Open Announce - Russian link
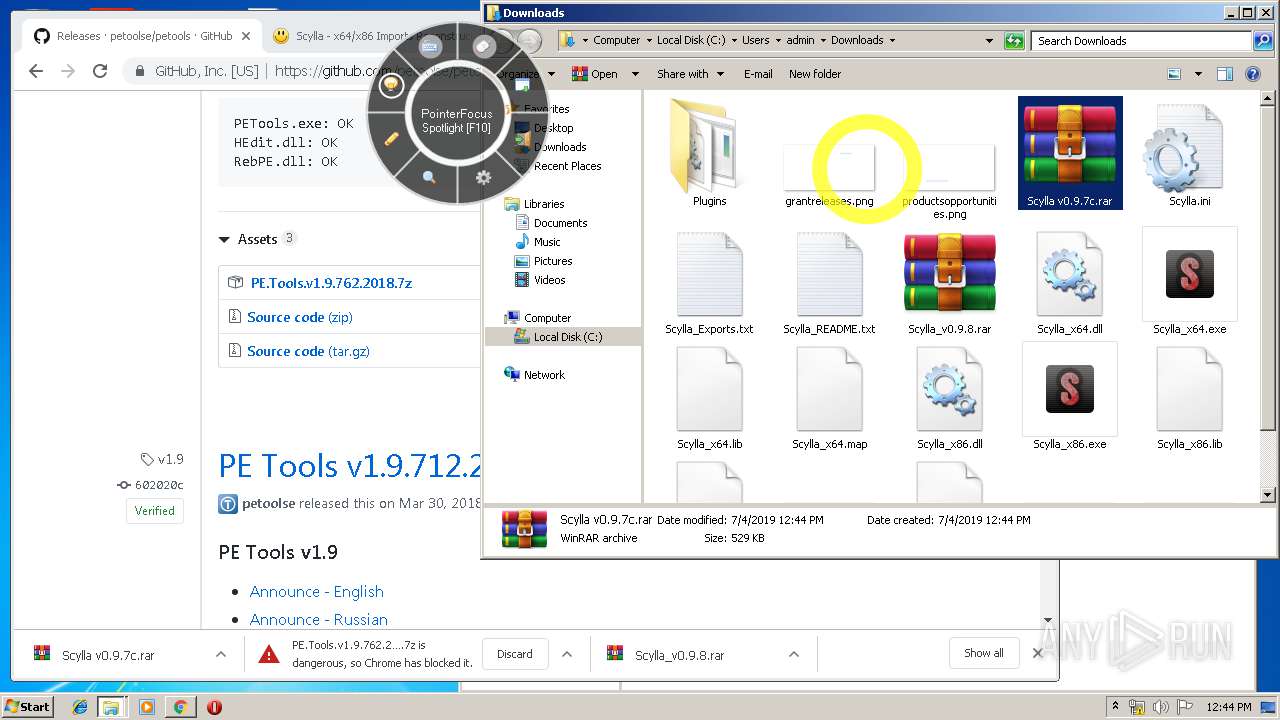The image size is (1280, 720). coord(319,620)
